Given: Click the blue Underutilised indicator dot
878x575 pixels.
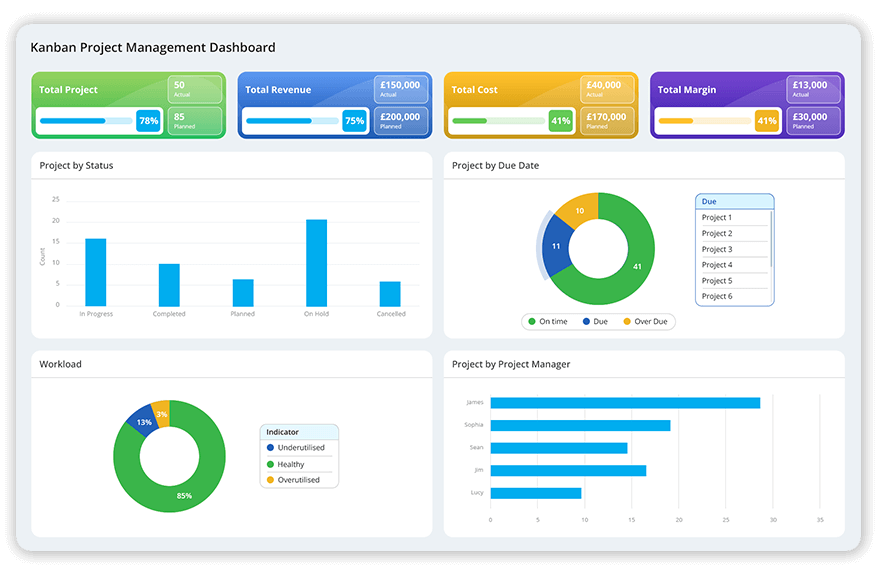Looking at the screenshot, I should click(270, 448).
